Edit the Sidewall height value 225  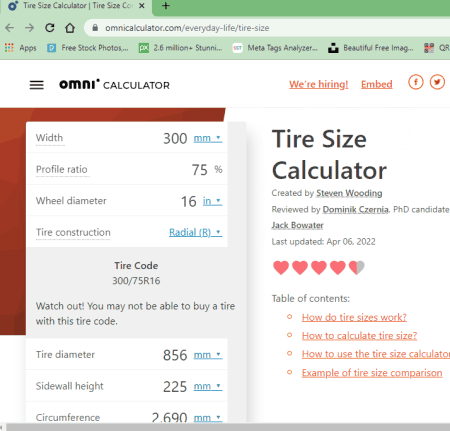(x=175, y=387)
